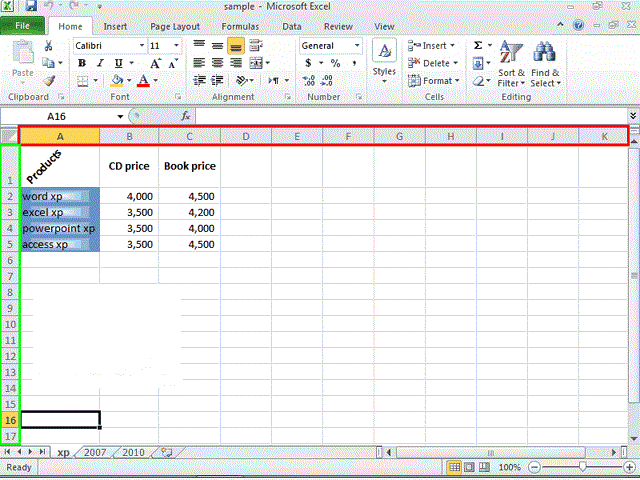
Task: Expand the Delete cells dropdown
Action: click(456, 63)
